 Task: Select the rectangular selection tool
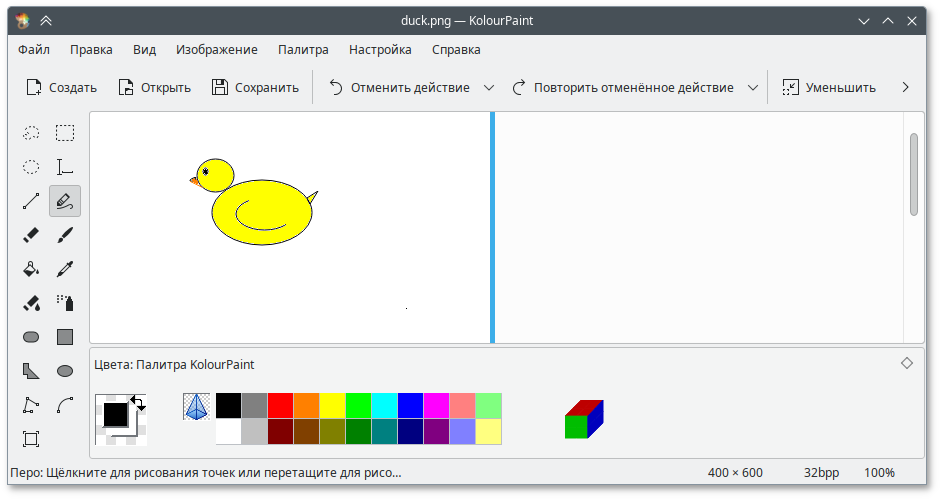(65, 133)
